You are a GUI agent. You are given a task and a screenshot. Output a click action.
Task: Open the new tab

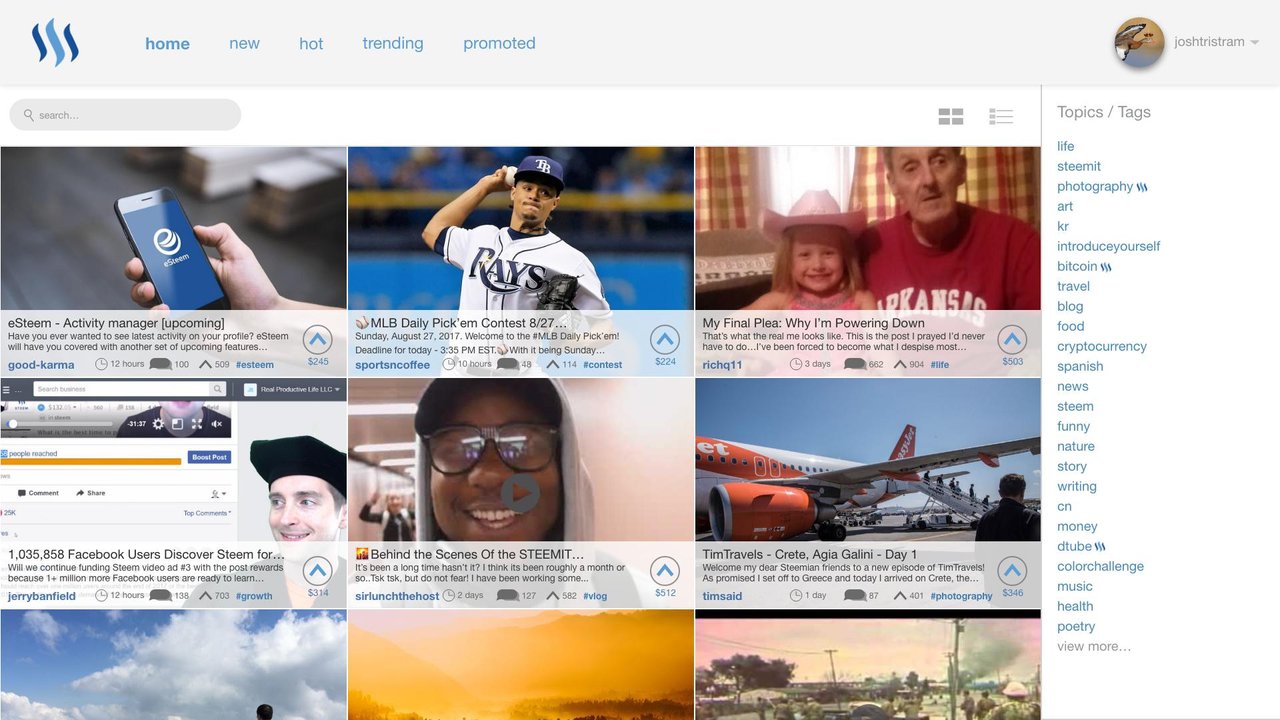[244, 43]
